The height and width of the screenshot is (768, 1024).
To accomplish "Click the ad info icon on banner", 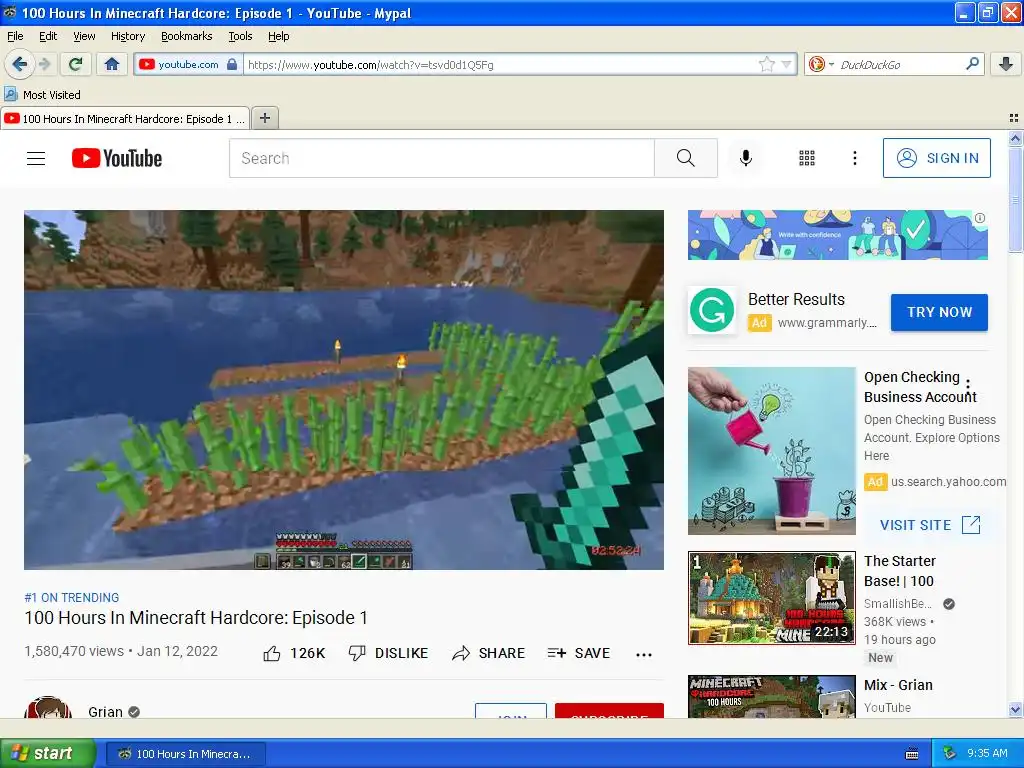I will (x=980, y=218).
